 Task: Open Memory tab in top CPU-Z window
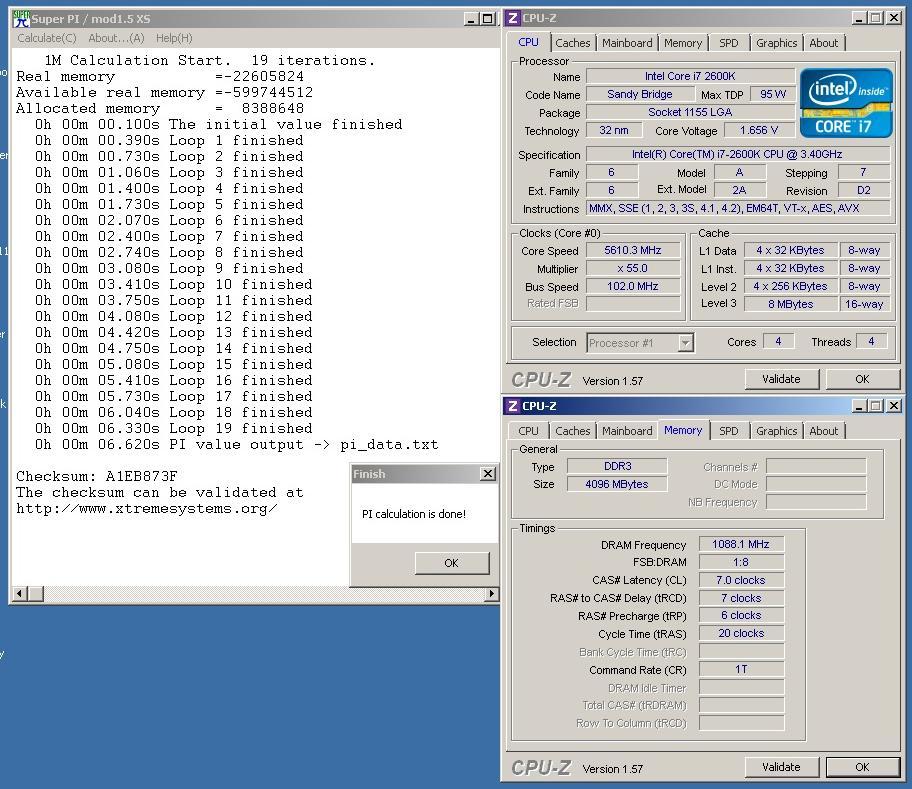[x=683, y=43]
